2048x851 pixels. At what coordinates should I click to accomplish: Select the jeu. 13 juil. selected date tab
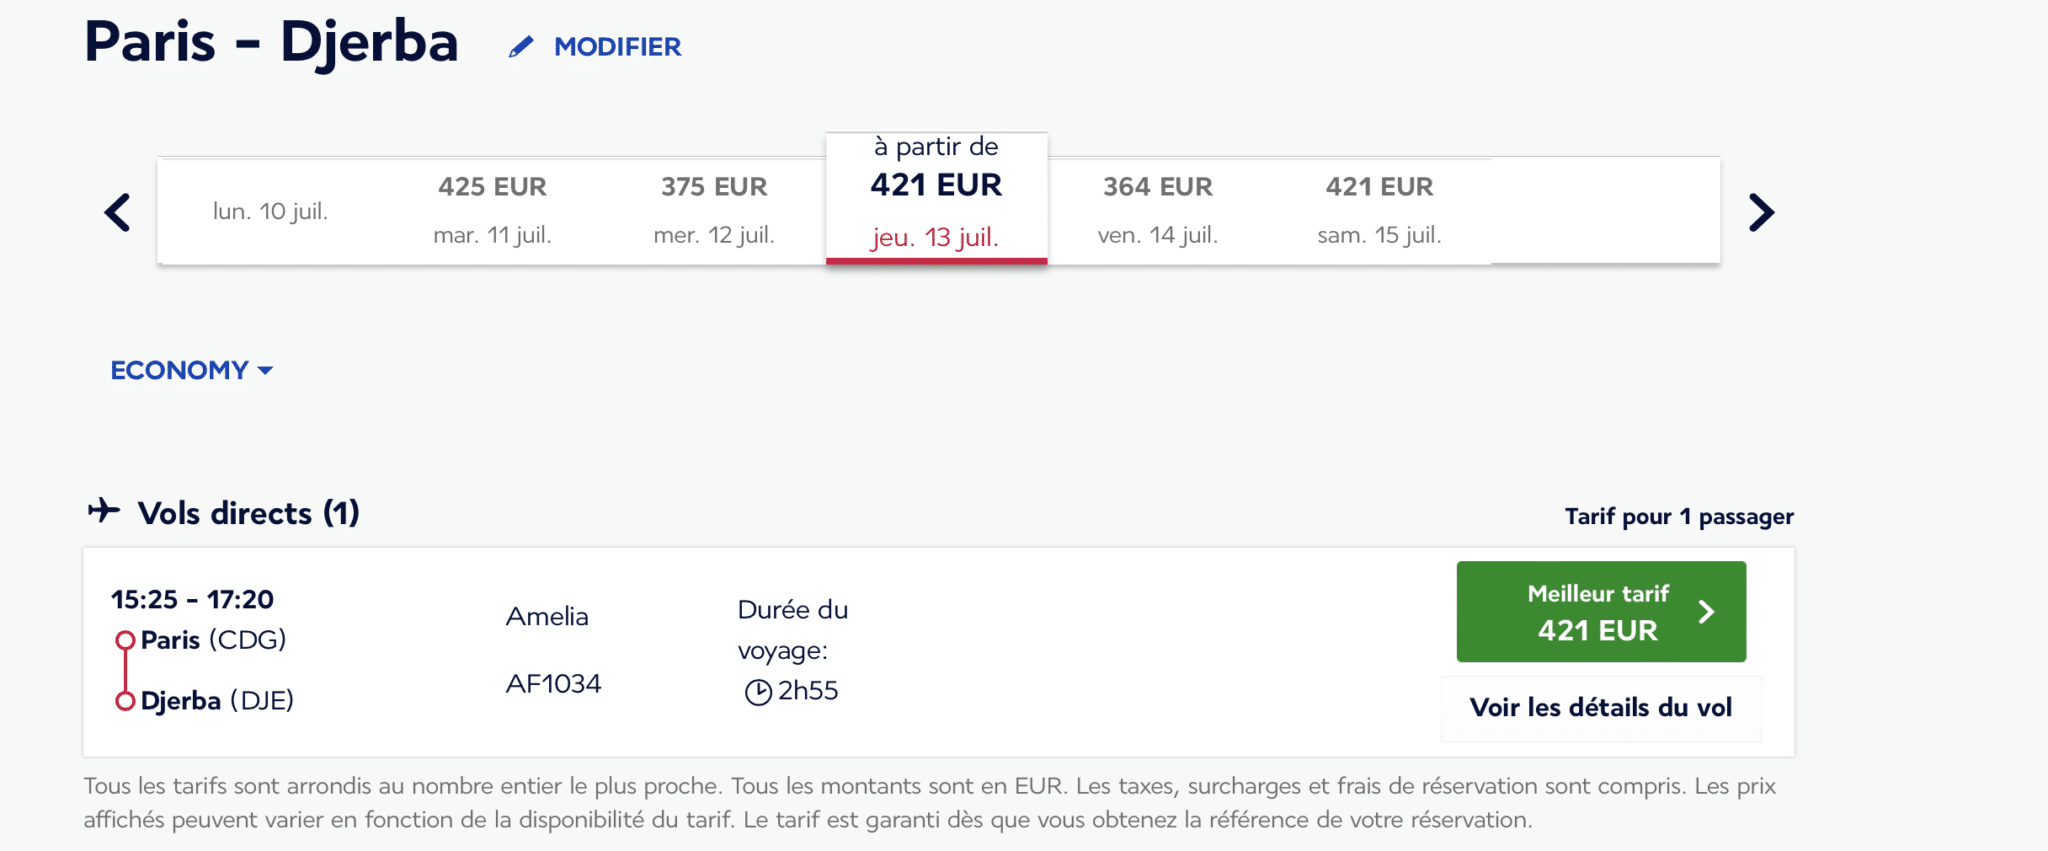coord(936,198)
